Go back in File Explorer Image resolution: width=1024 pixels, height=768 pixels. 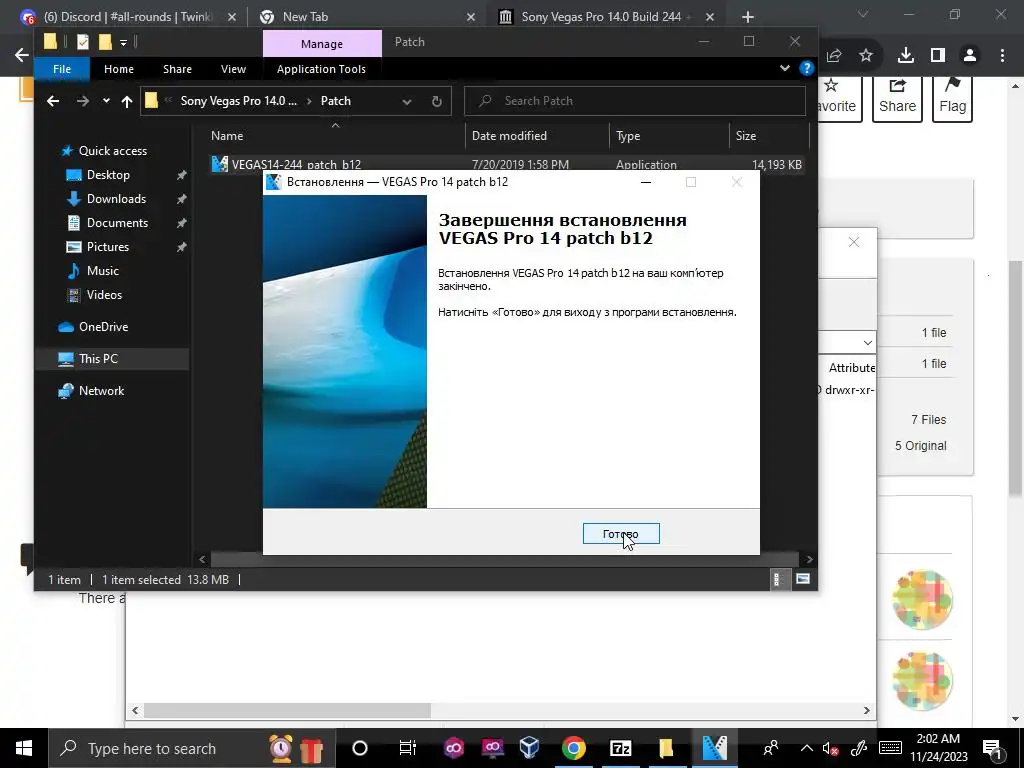click(53, 101)
